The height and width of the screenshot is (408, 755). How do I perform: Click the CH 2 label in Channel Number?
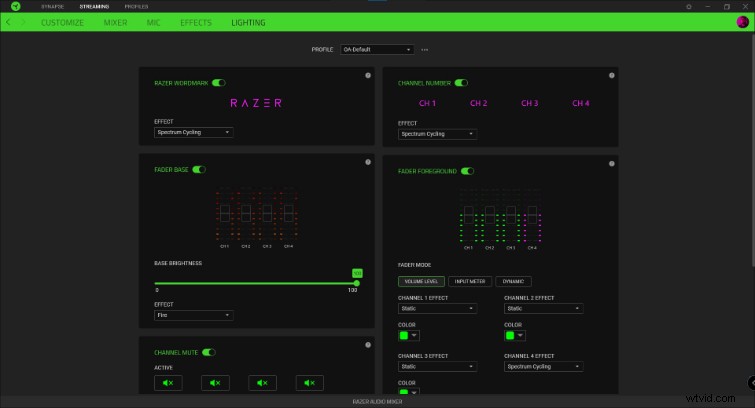tap(479, 103)
